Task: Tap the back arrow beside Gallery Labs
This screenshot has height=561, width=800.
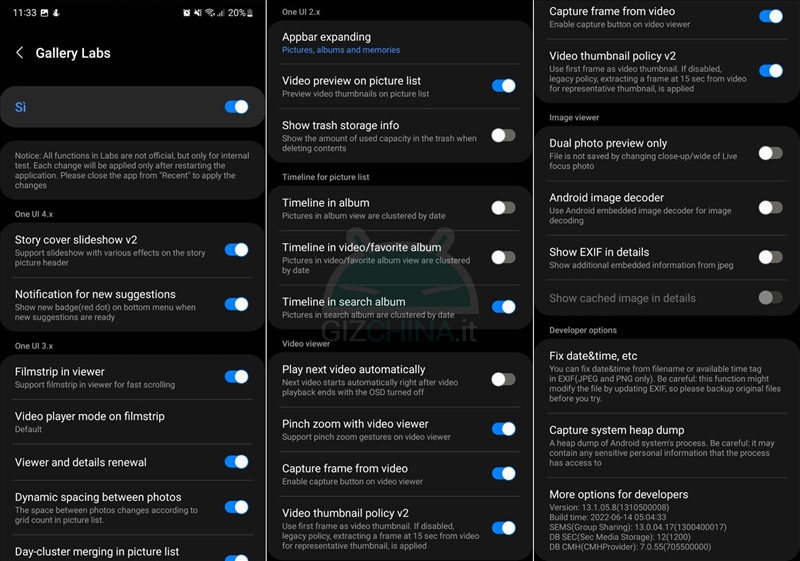Action: [19, 53]
